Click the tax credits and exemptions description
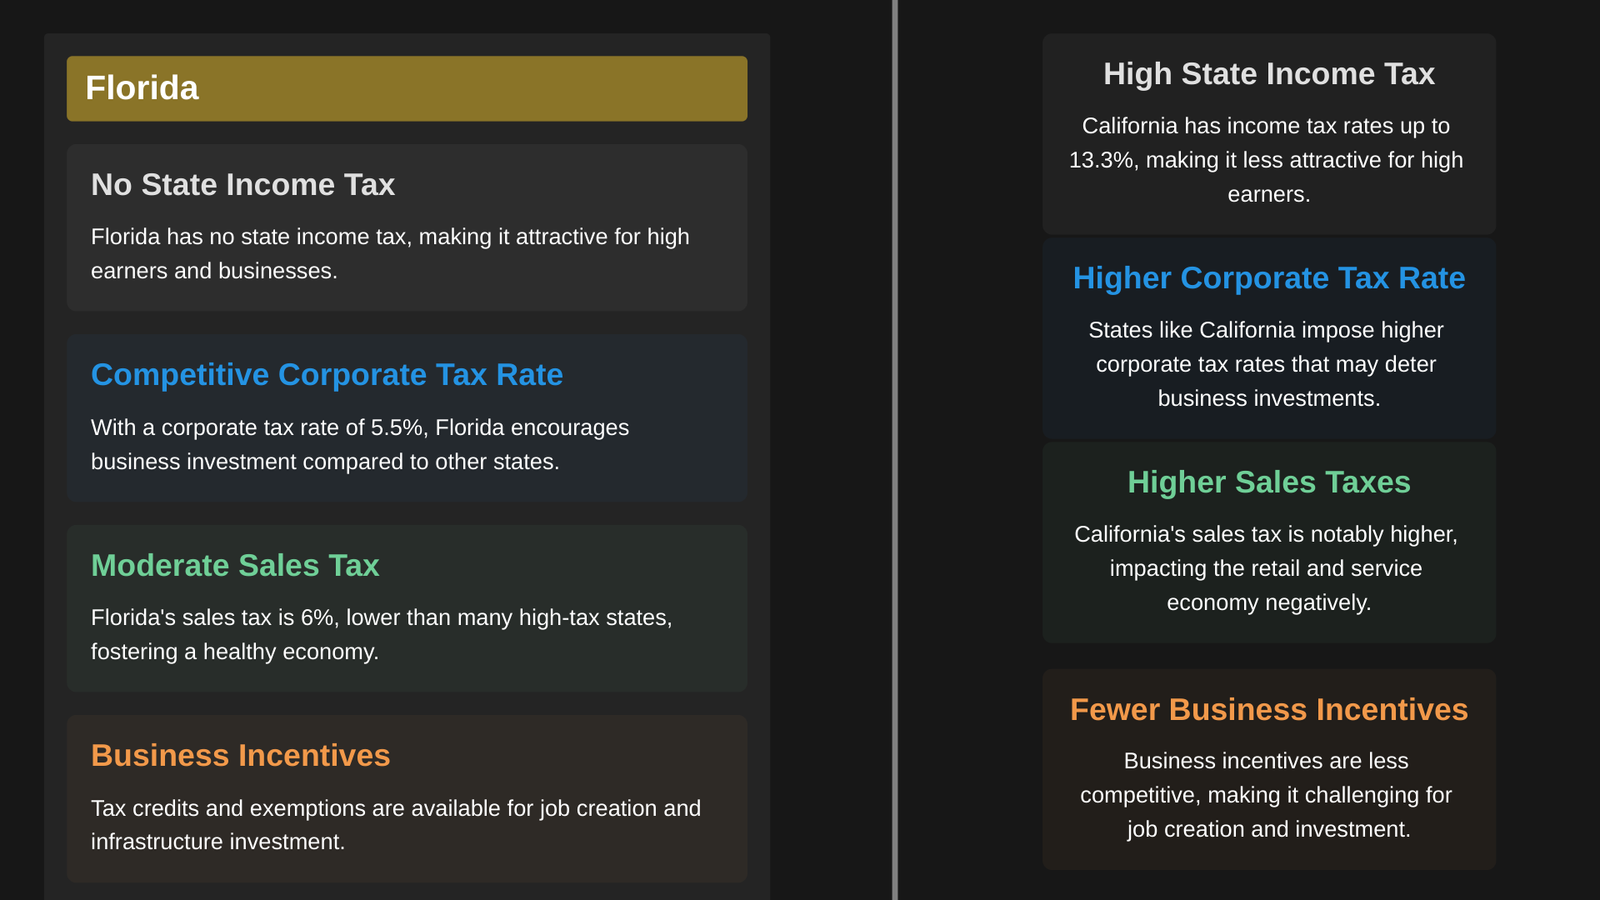This screenshot has width=1600, height=900. [396, 825]
